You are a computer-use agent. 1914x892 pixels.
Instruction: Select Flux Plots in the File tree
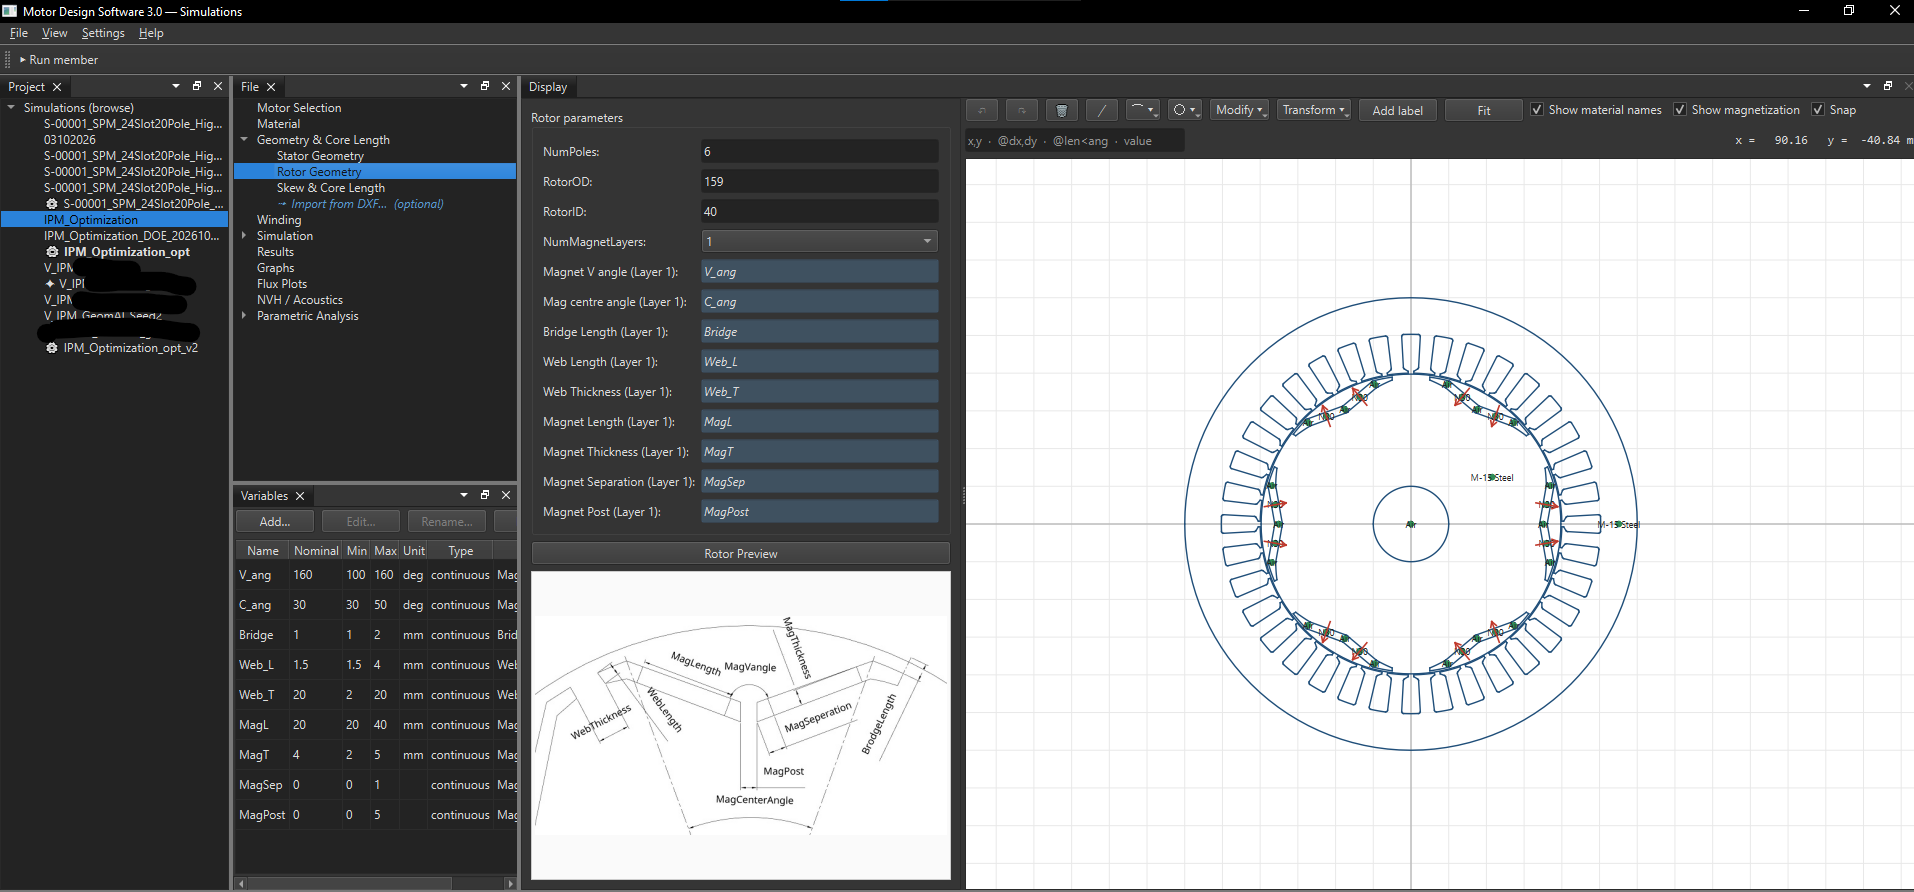click(x=282, y=284)
